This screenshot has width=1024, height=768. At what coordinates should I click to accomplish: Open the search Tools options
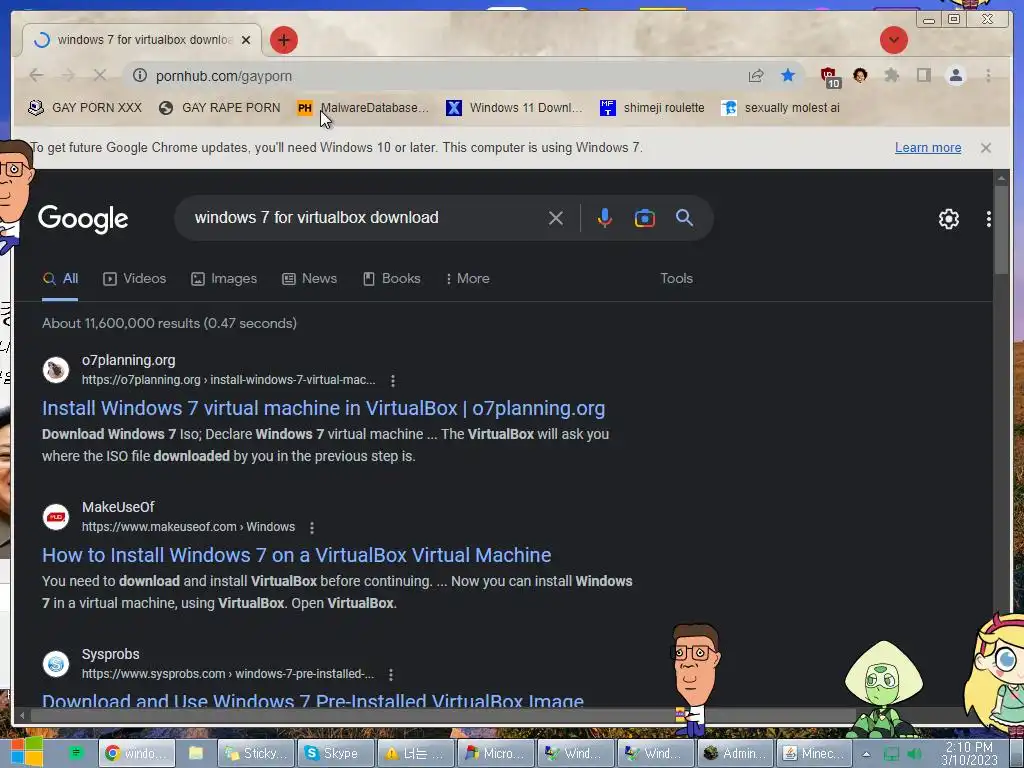click(x=676, y=278)
